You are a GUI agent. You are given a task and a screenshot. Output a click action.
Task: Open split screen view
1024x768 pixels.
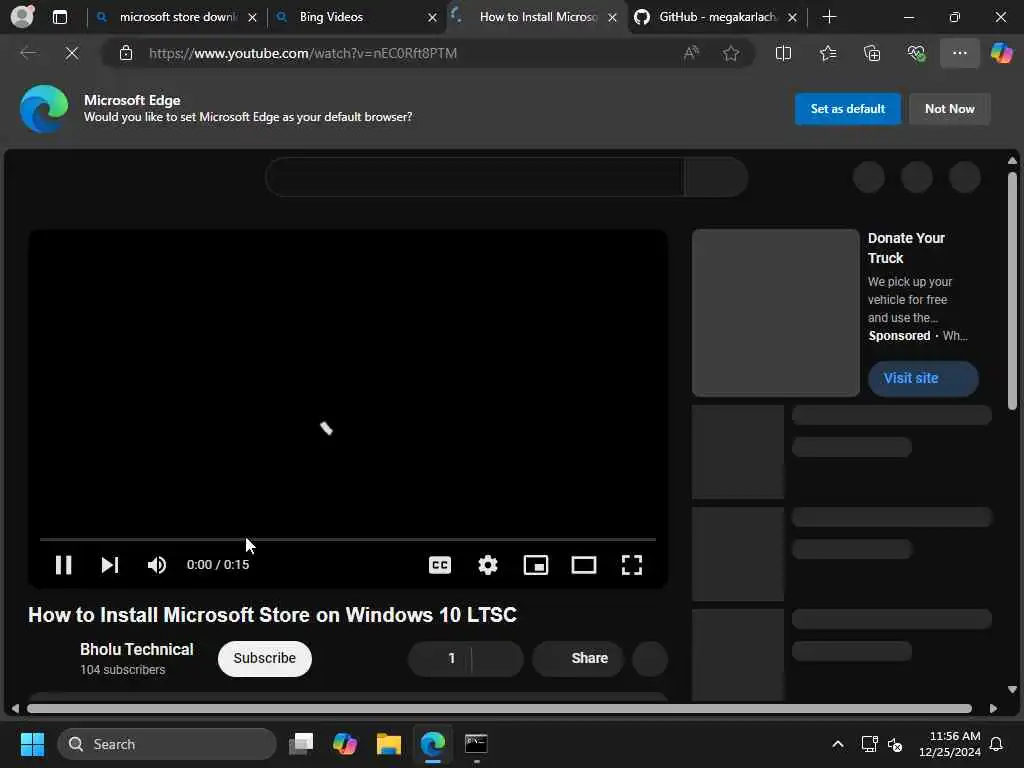point(783,53)
